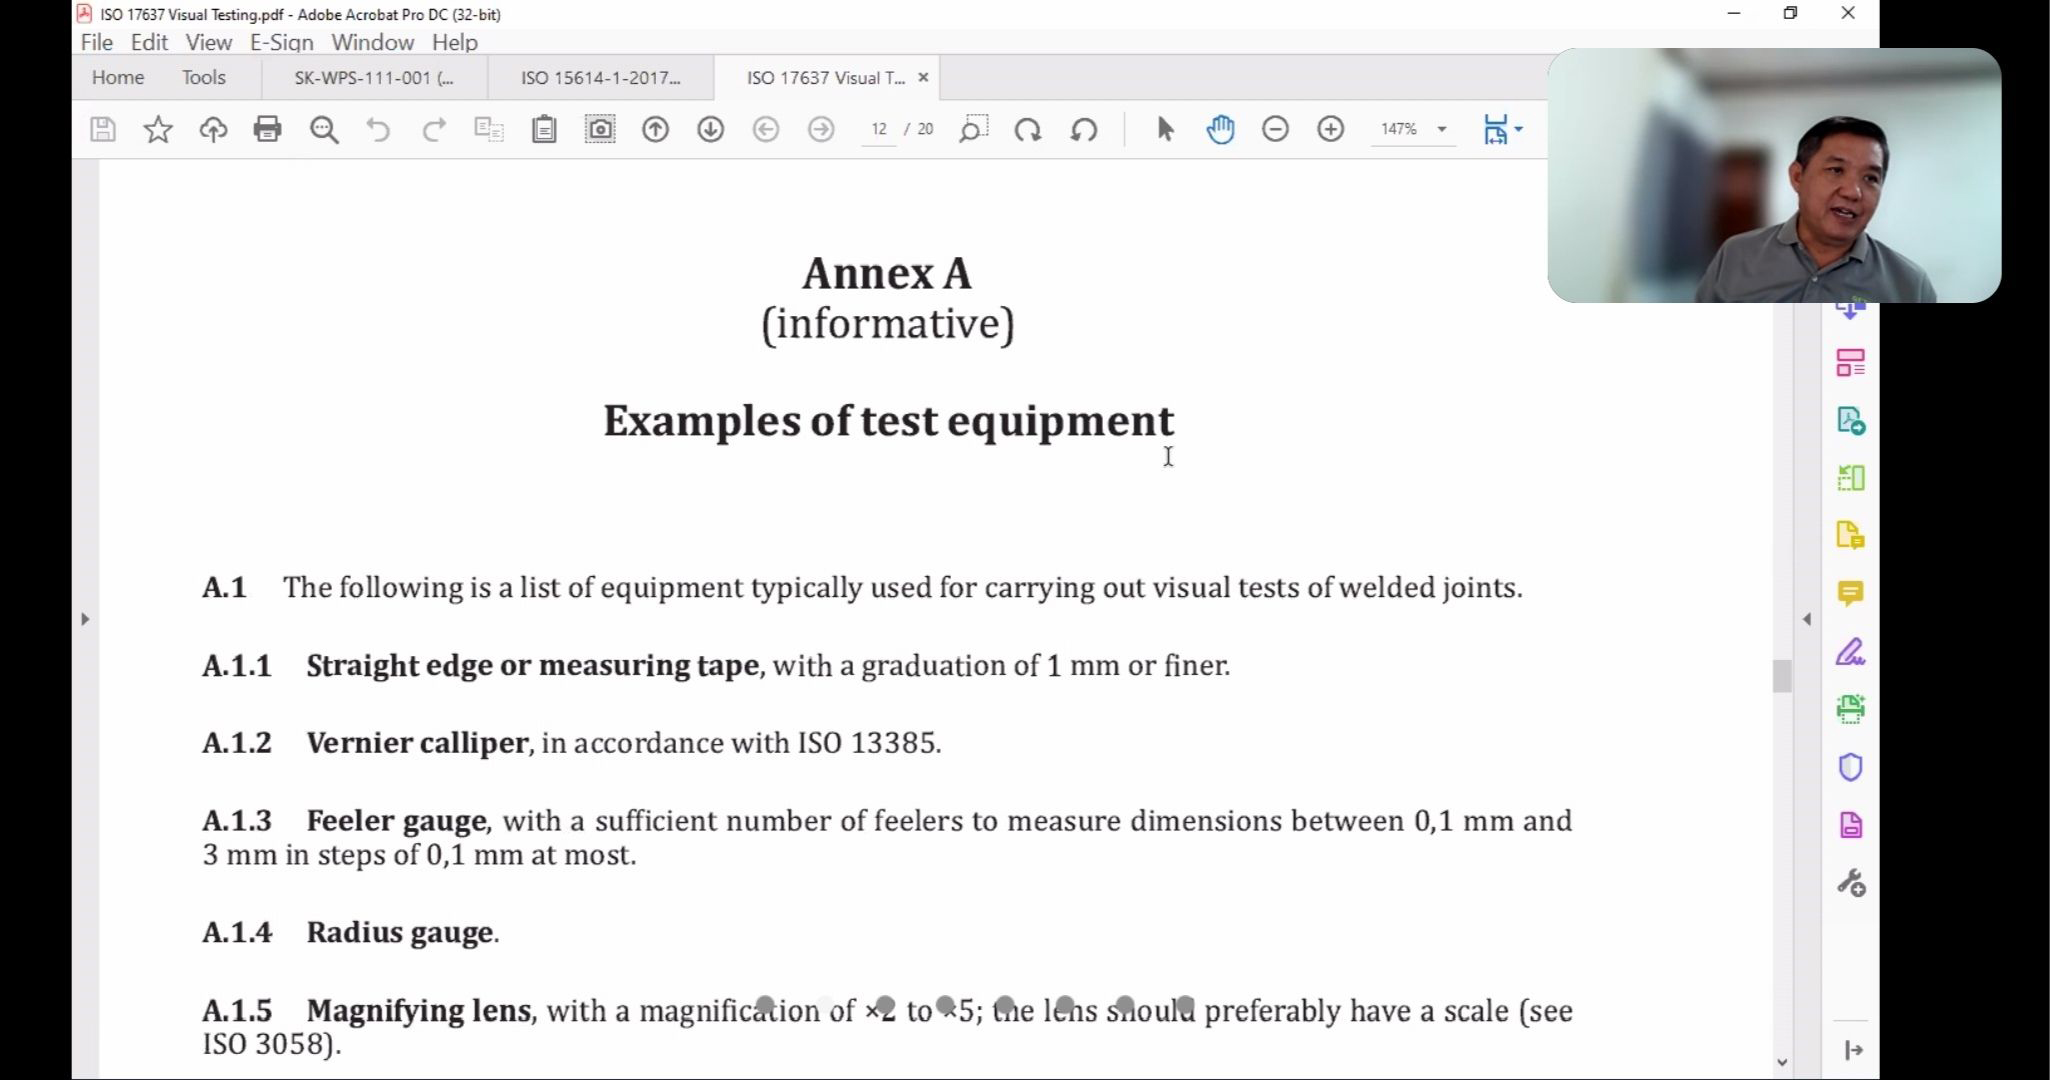Open the Fill & Sign pen tool

1850,652
